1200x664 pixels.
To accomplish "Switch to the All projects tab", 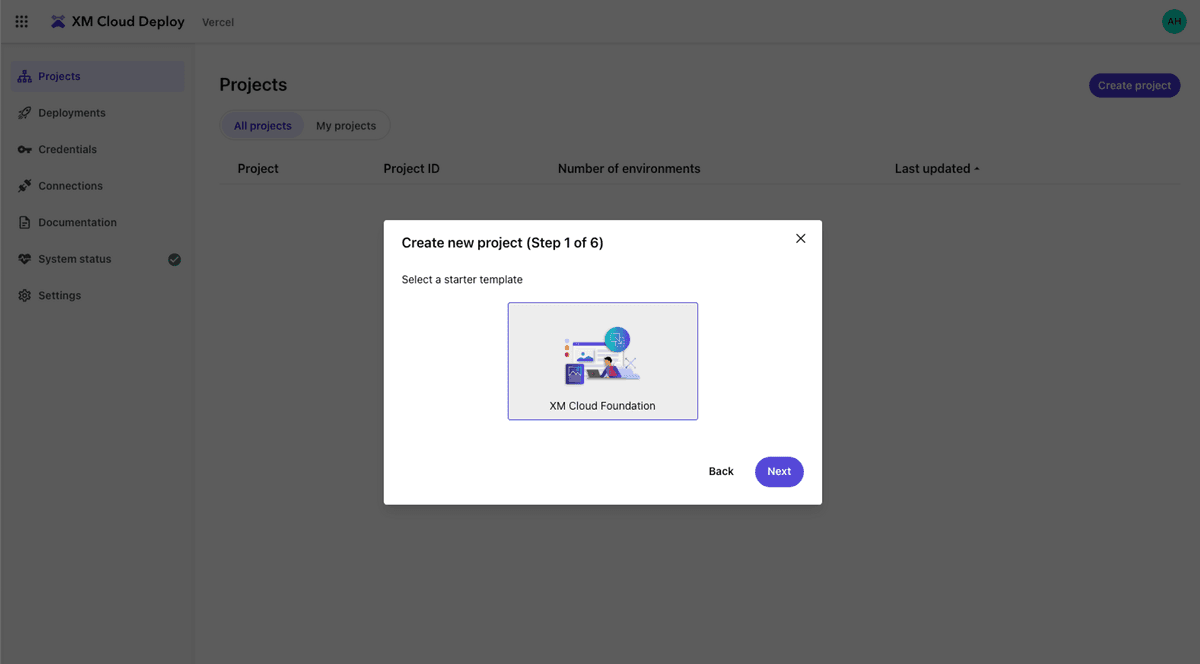I will [x=263, y=126].
